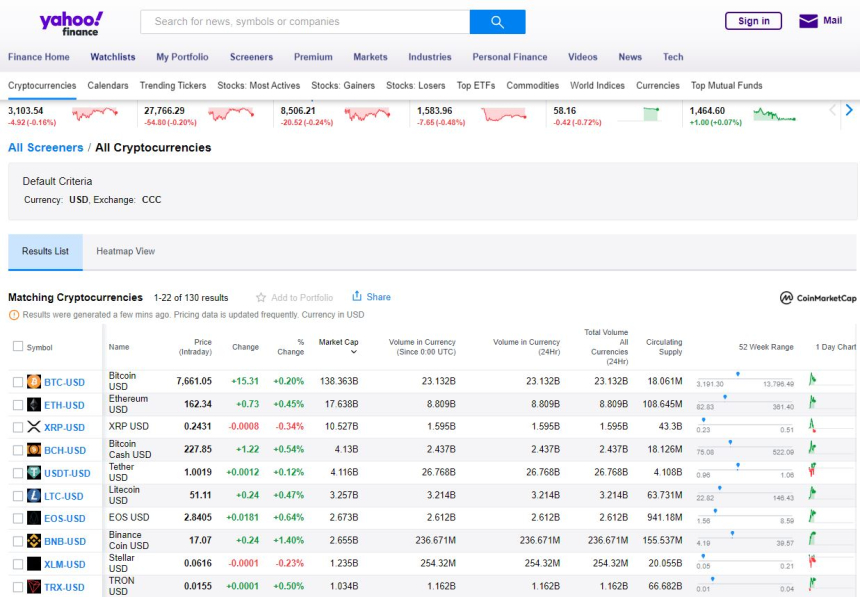Toggle the select-all checkbox in Symbol header
Image resolution: width=860 pixels, height=597 pixels.
[17, 346]
